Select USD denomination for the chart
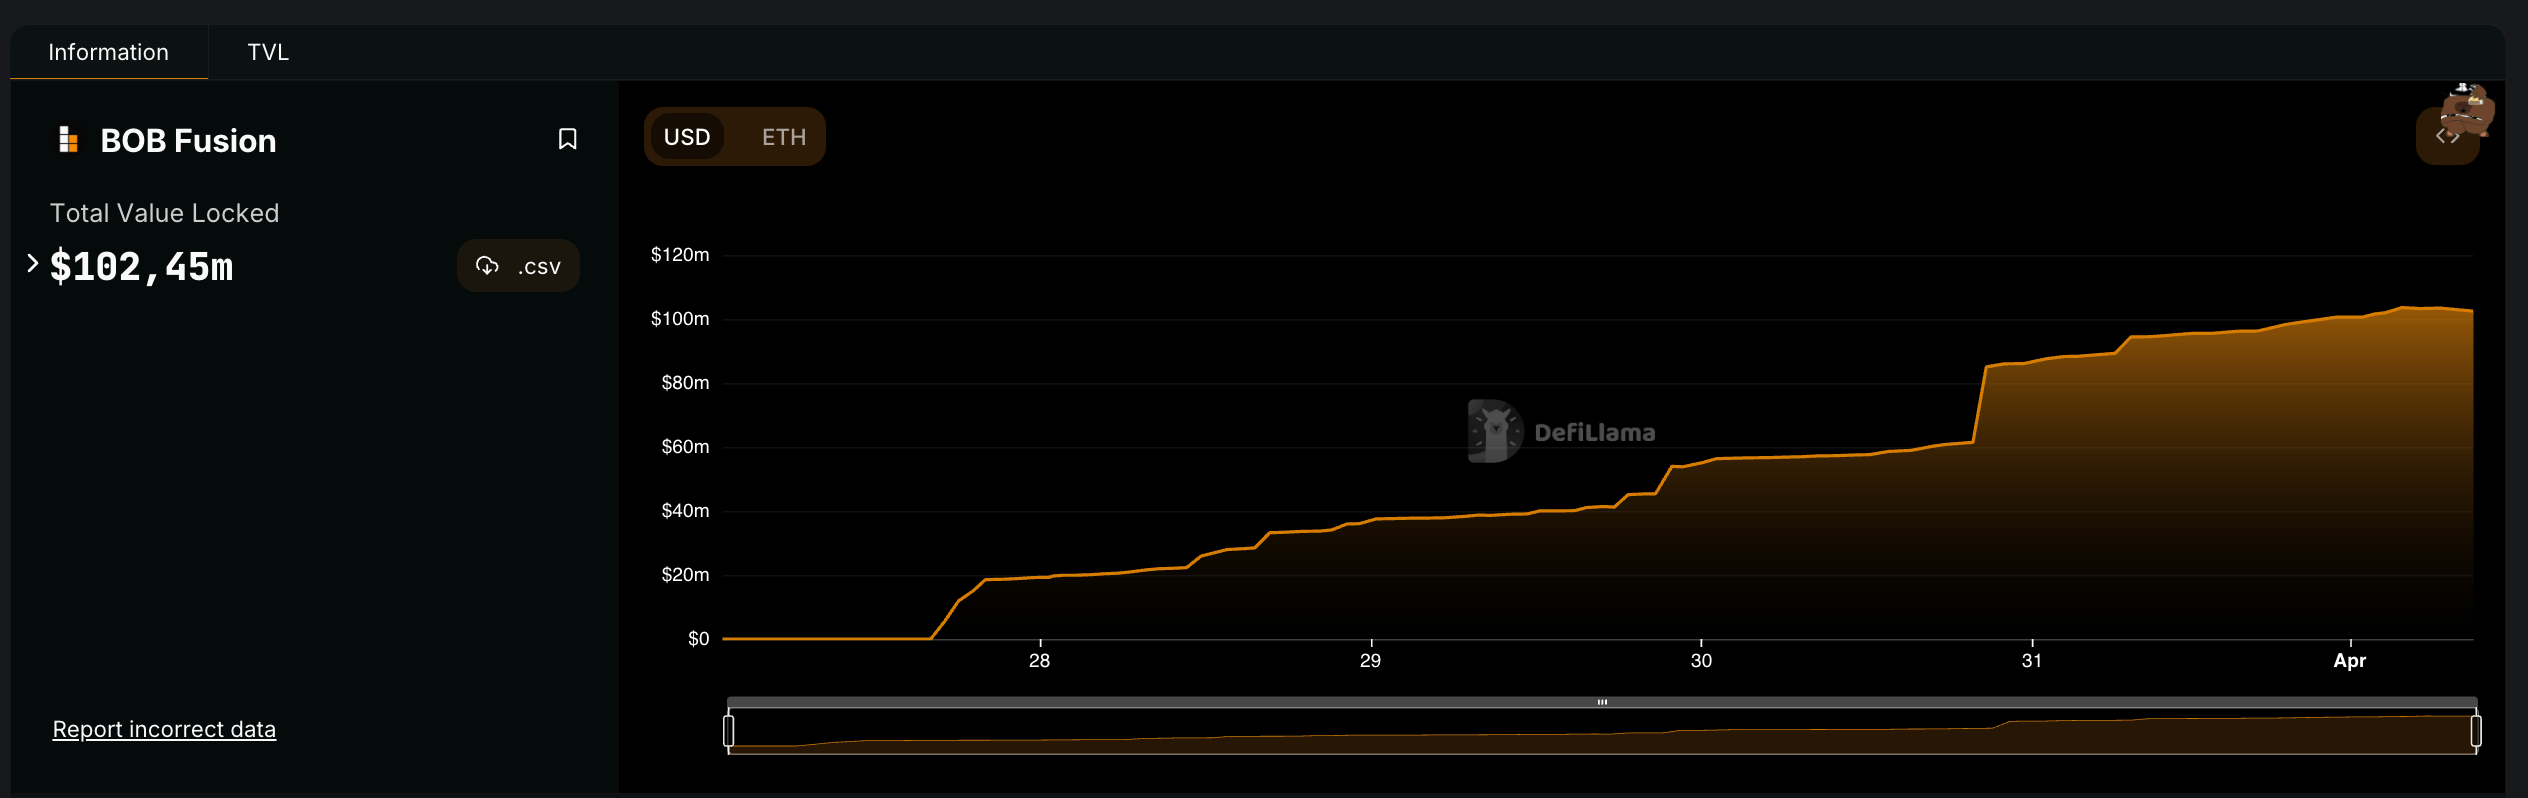 [x=687, y=137]
